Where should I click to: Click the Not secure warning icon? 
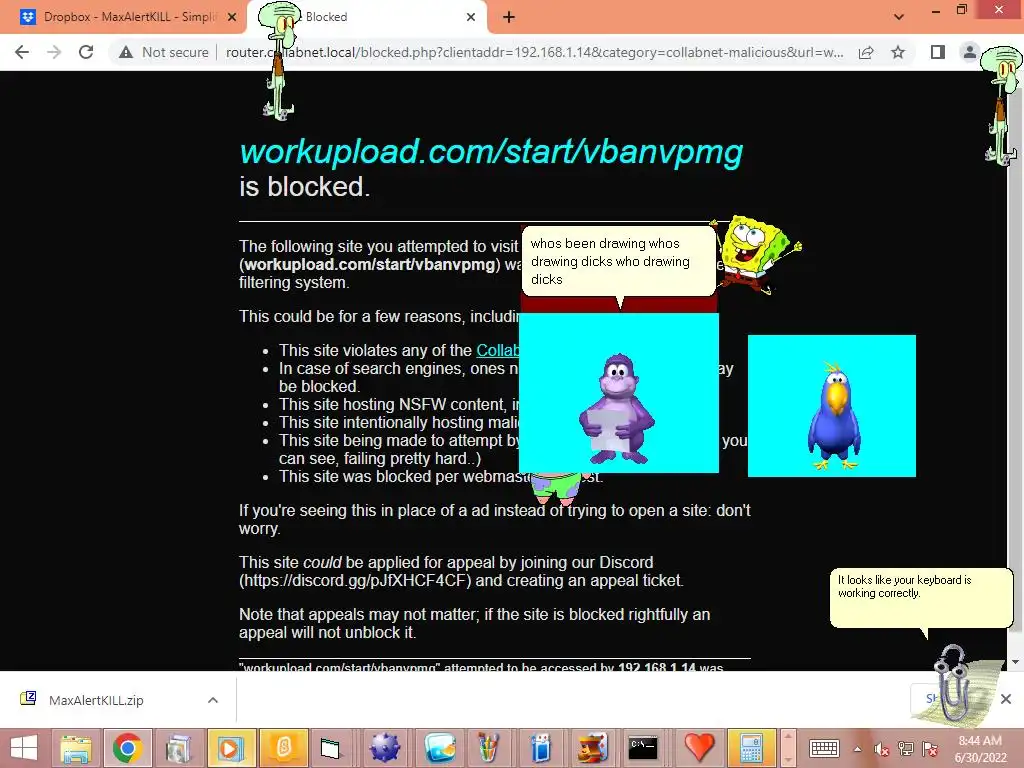126,52
